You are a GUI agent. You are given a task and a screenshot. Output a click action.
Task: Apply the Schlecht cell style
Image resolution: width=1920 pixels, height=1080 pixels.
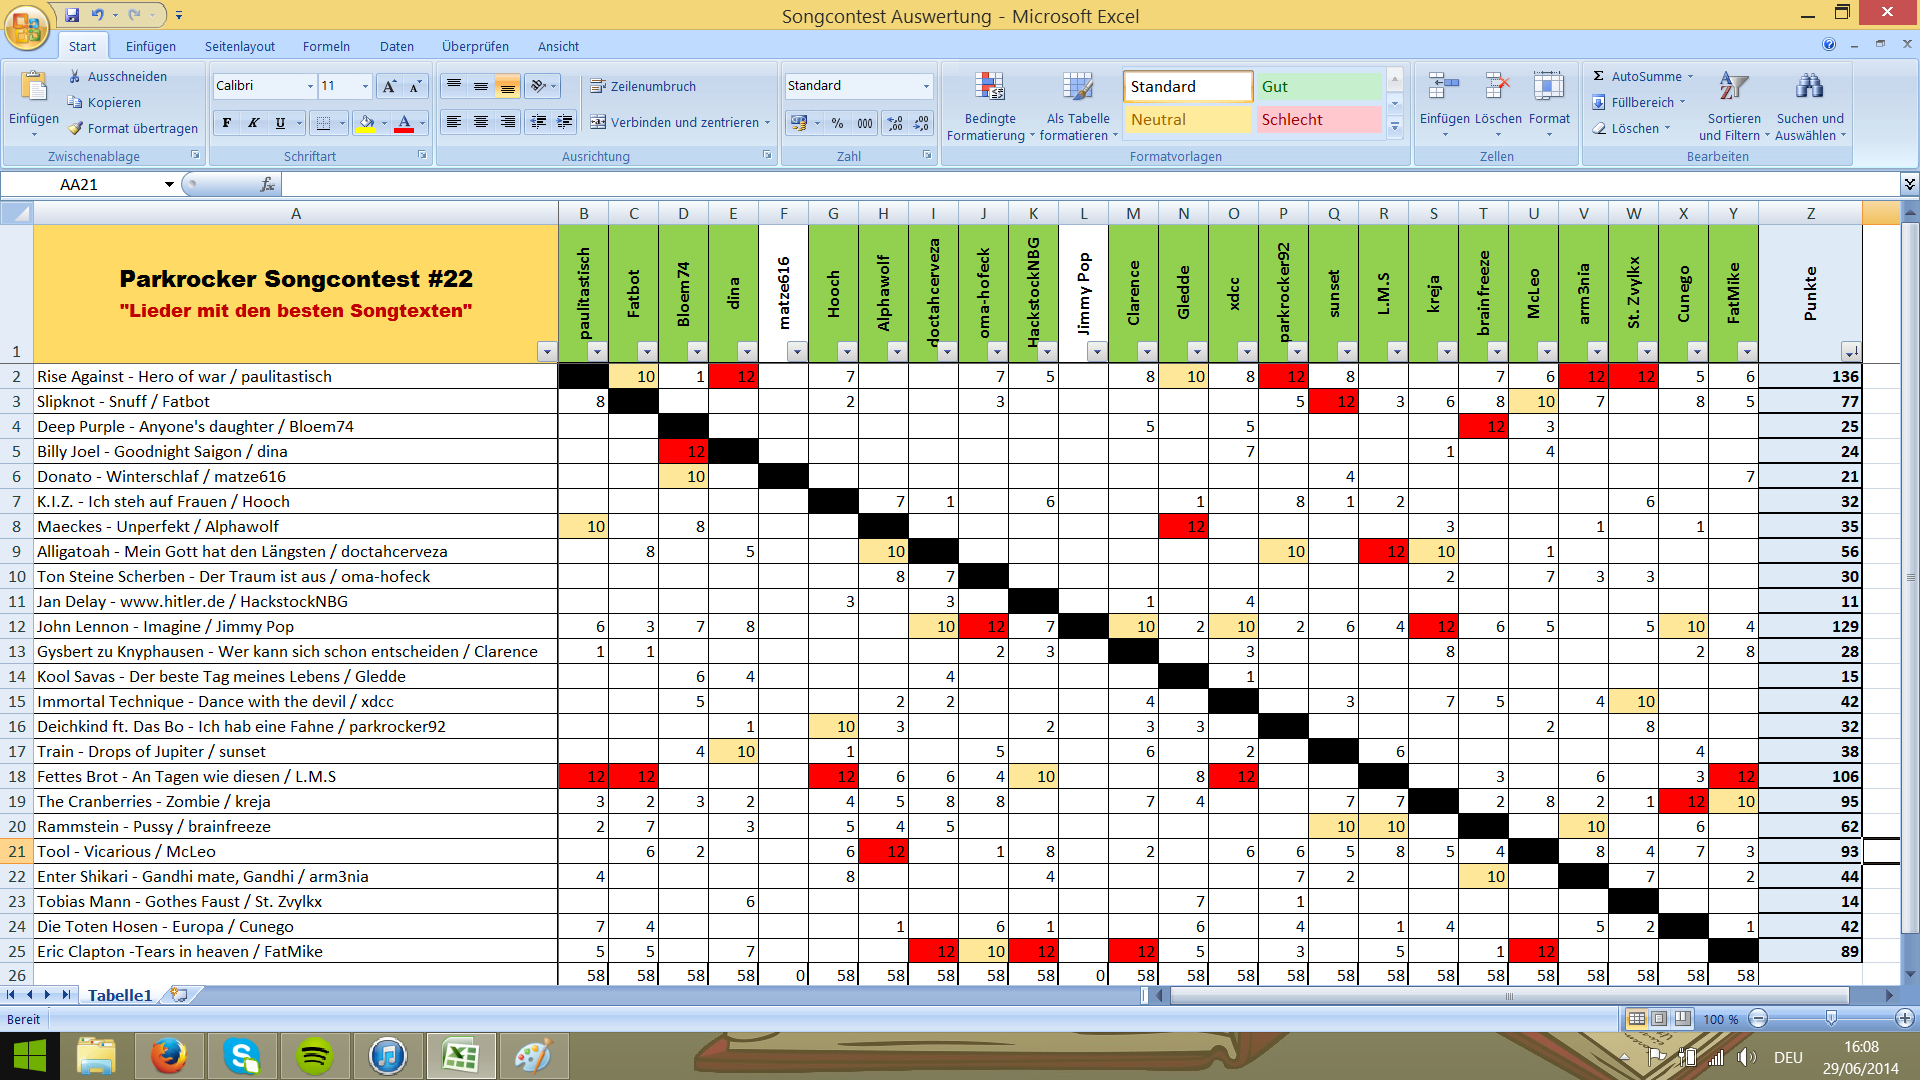[x=1318, y=119]
